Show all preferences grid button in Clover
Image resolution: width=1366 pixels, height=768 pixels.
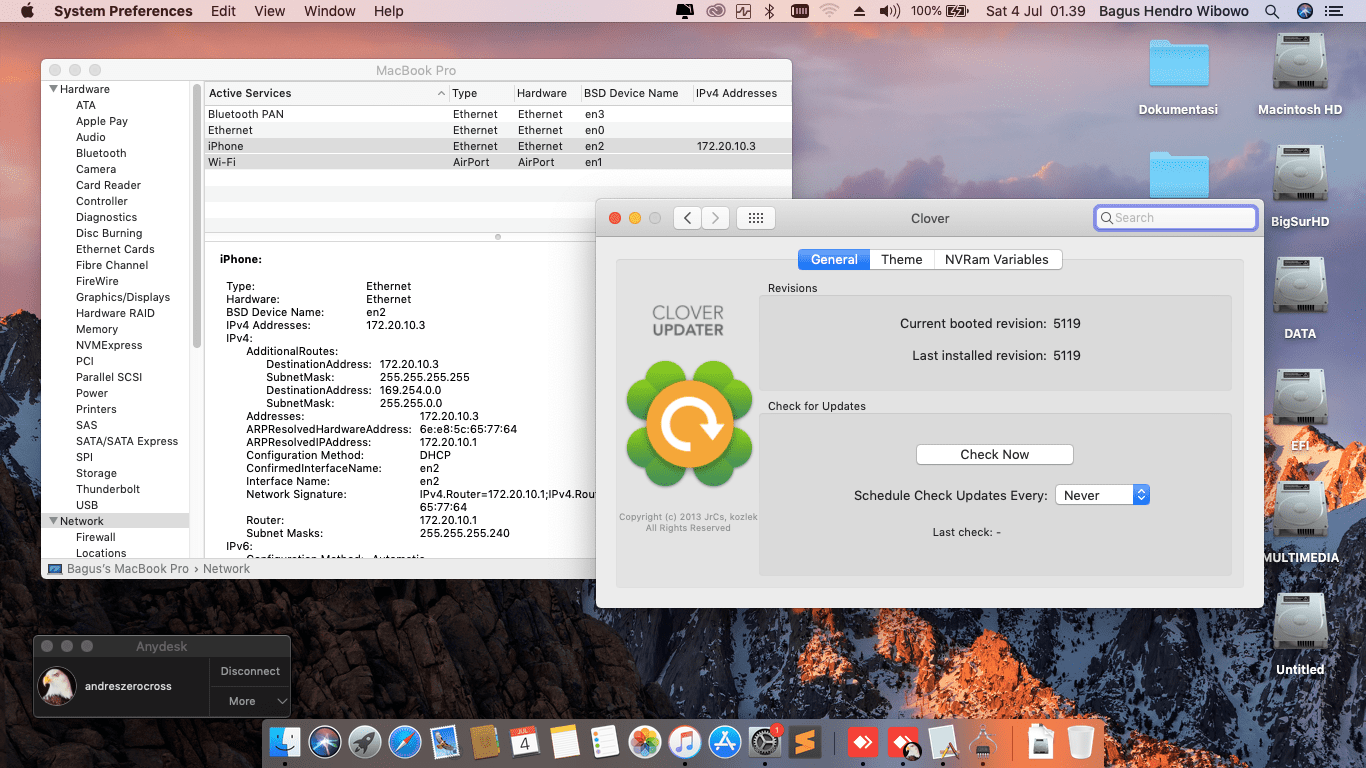click(756, 218)
